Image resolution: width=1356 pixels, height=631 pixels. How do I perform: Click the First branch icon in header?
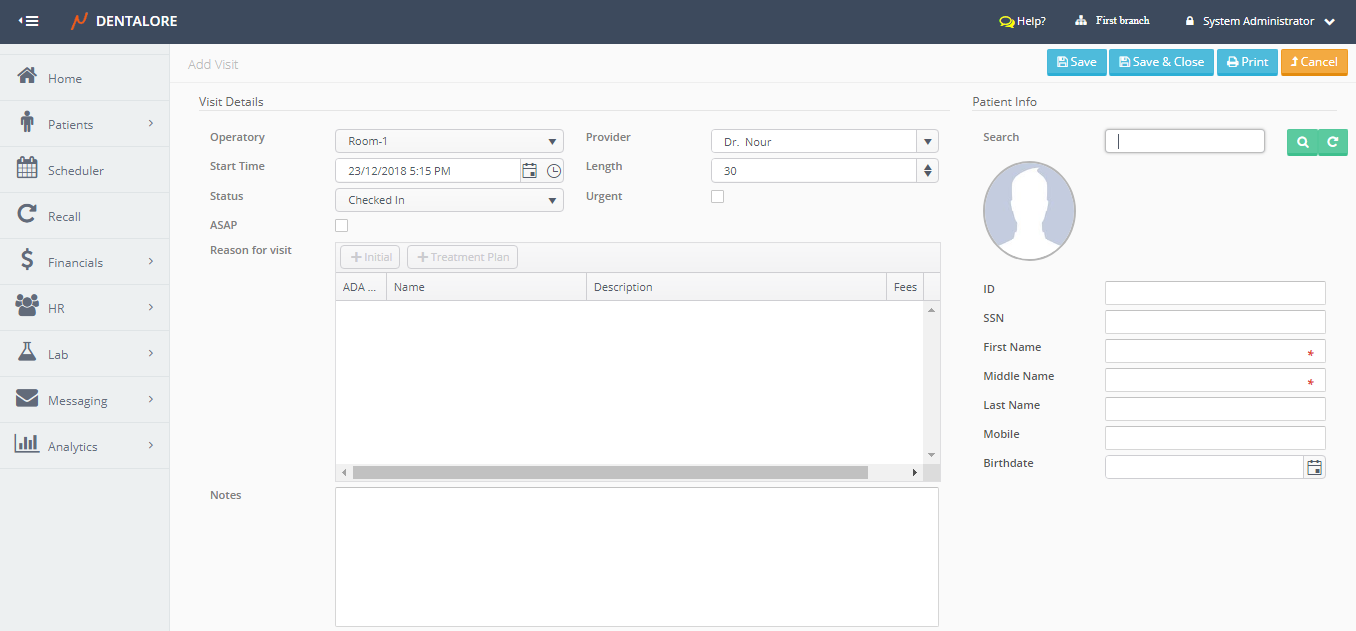pyautogui.click(x=1081, y=21)
